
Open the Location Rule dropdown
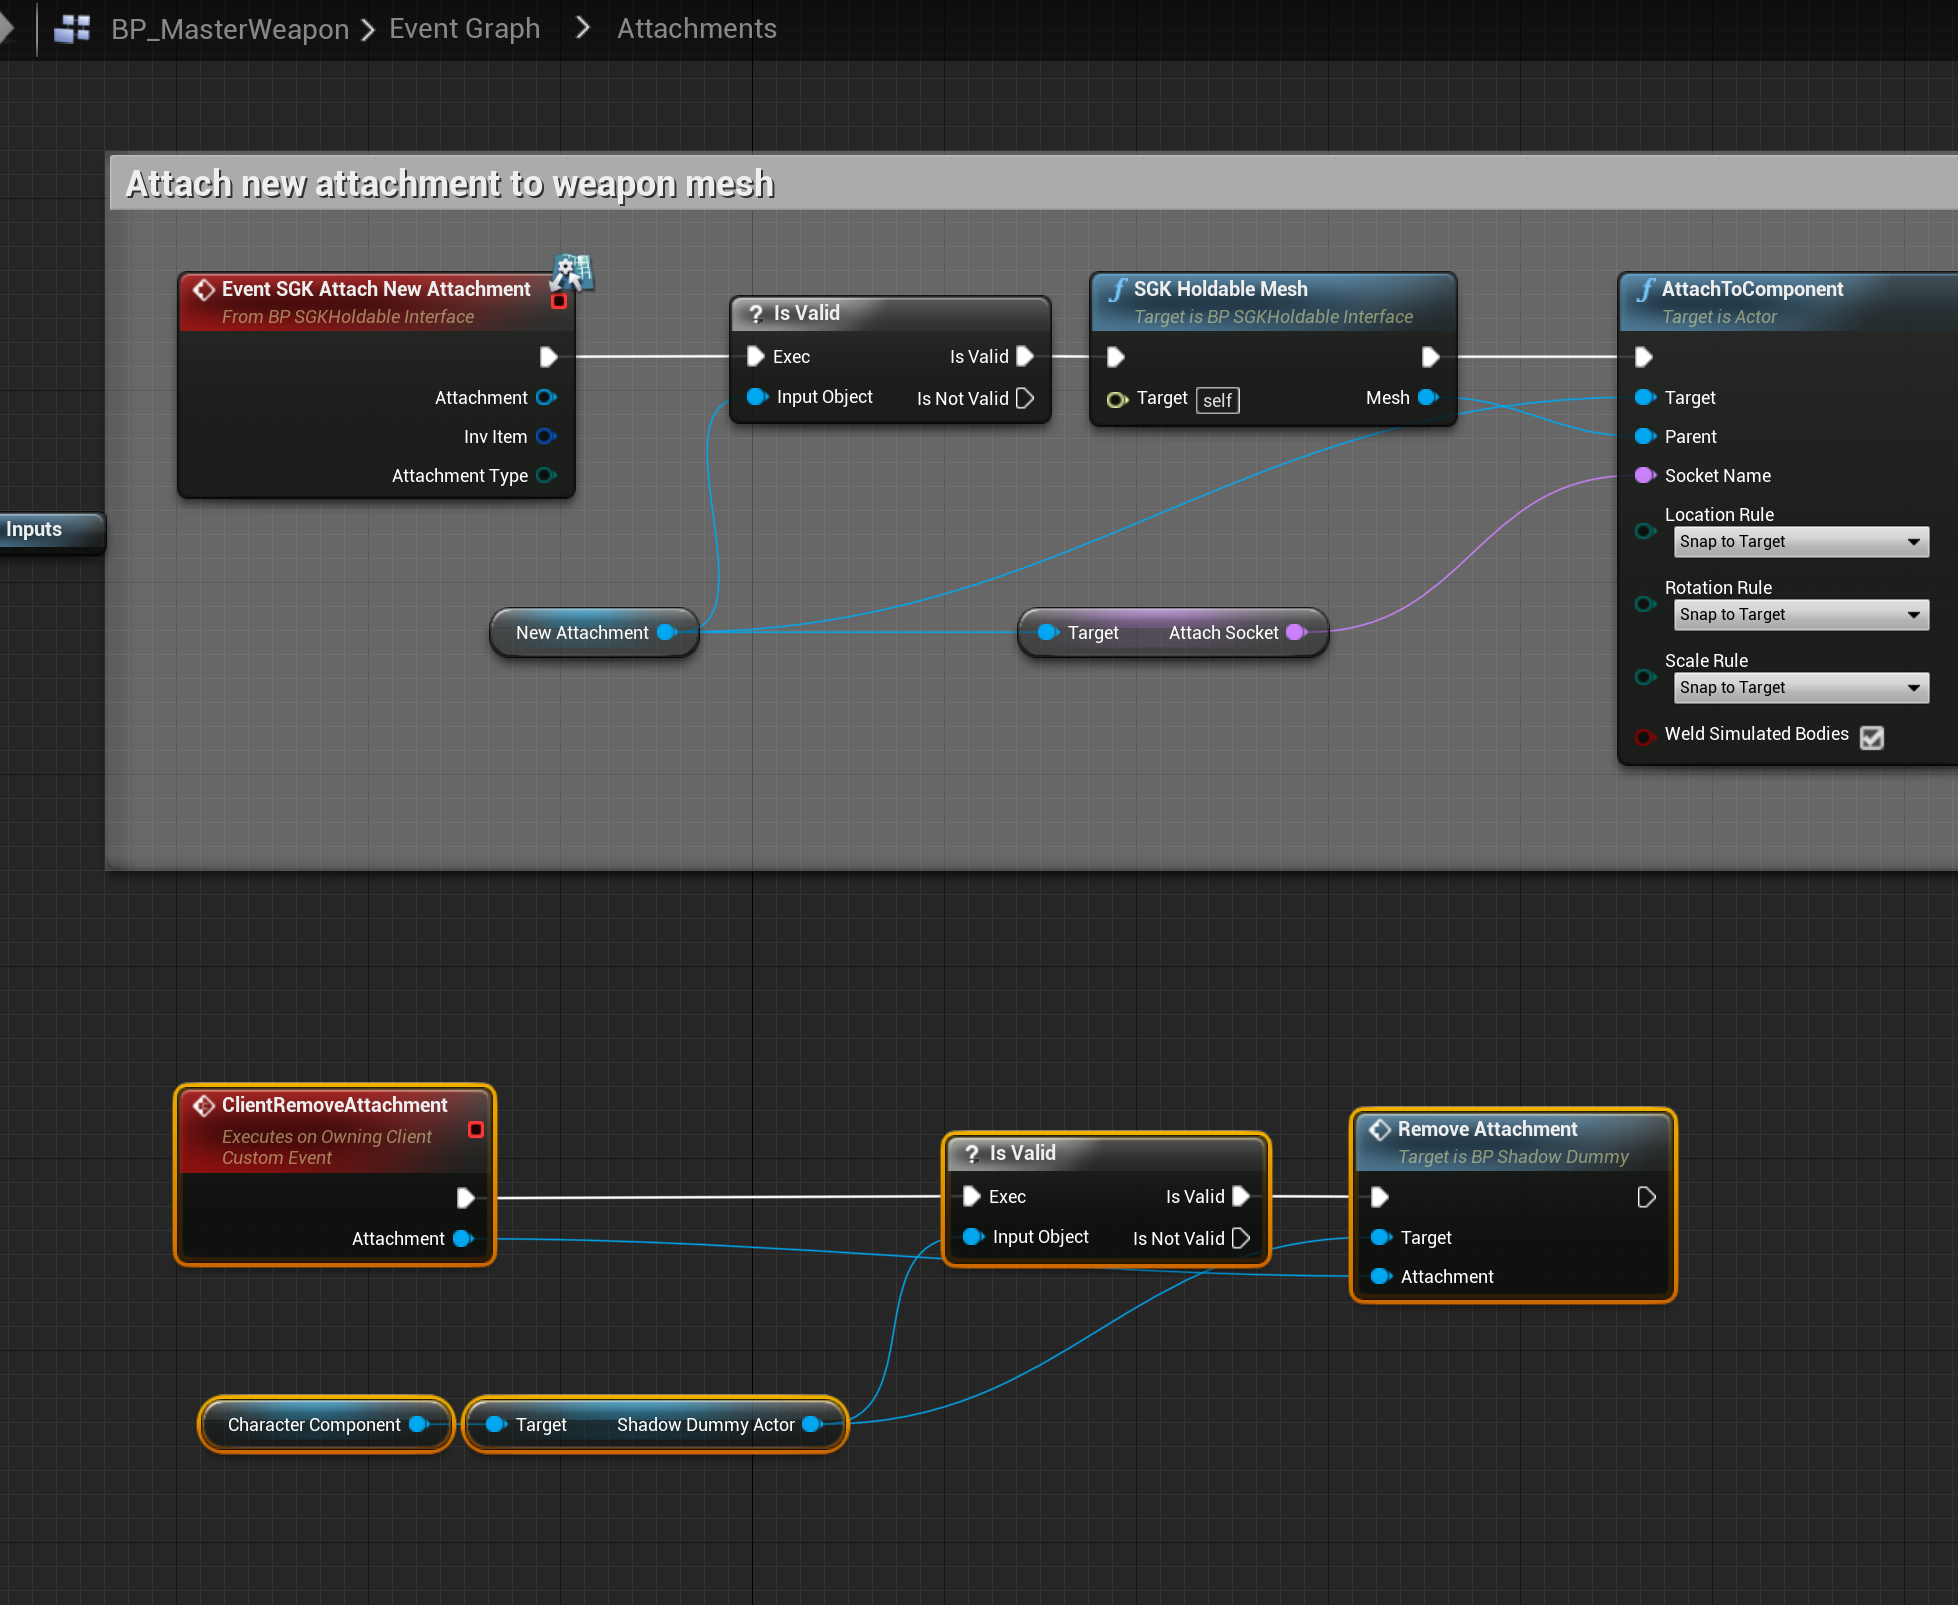pos(1800,541)
